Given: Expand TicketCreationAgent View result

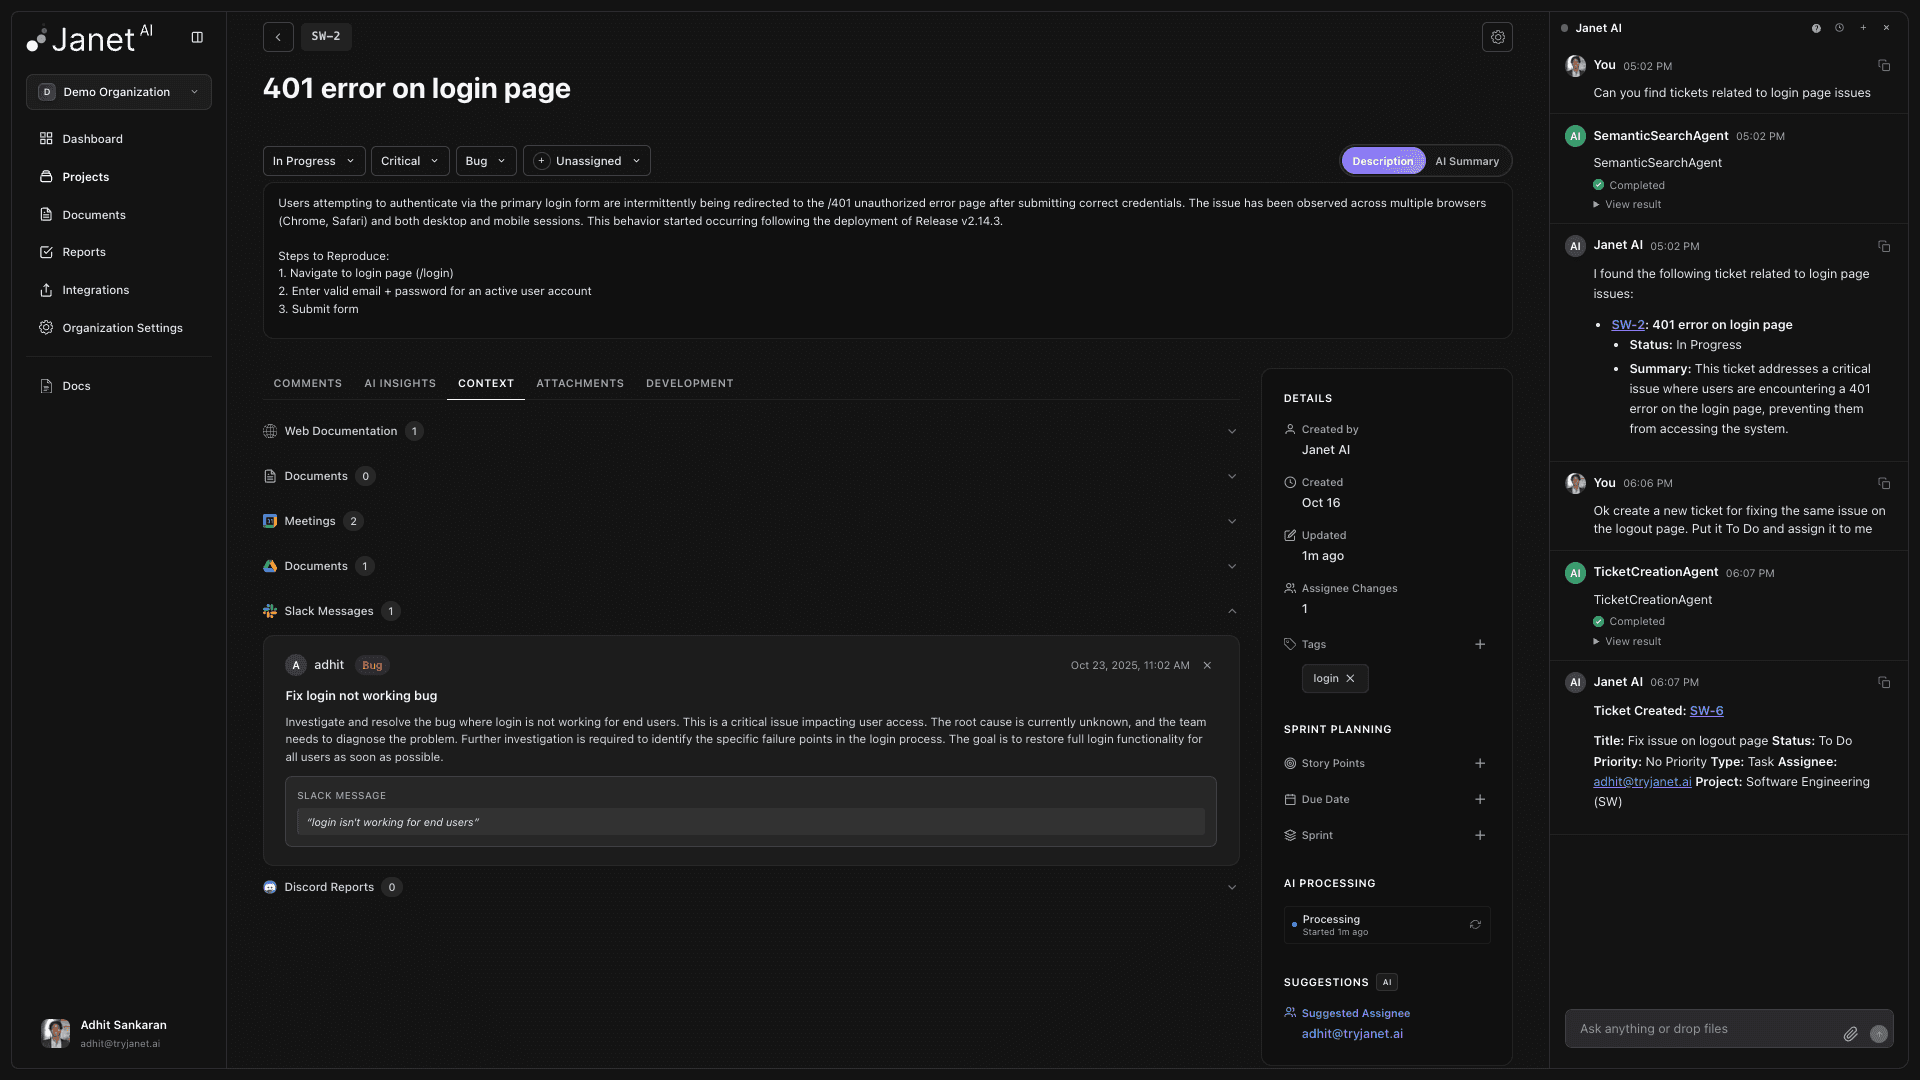Looking at the screenshot, I should click(1632, 642).
